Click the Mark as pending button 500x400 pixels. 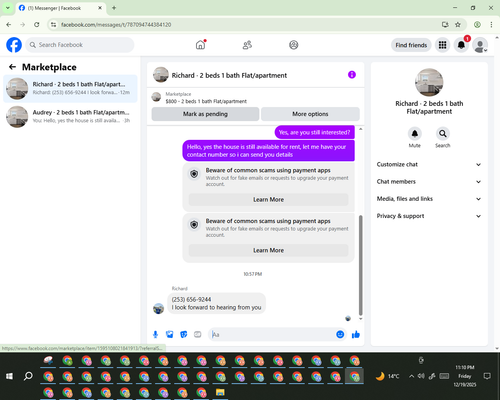205,114
